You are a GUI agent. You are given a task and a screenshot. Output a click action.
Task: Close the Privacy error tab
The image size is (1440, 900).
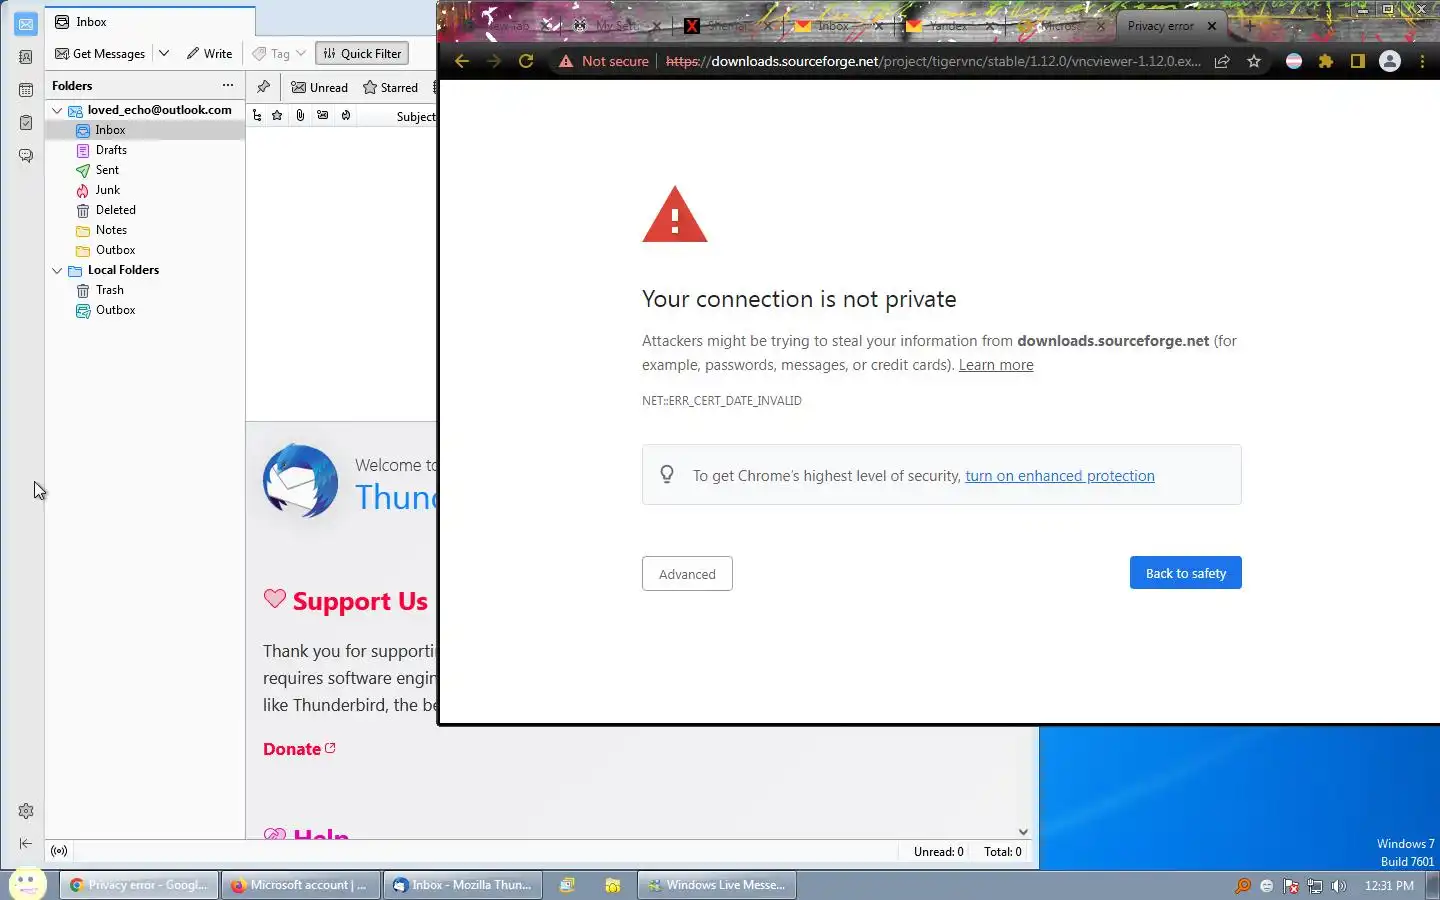pyautogui.click(x=1212, y=26)
